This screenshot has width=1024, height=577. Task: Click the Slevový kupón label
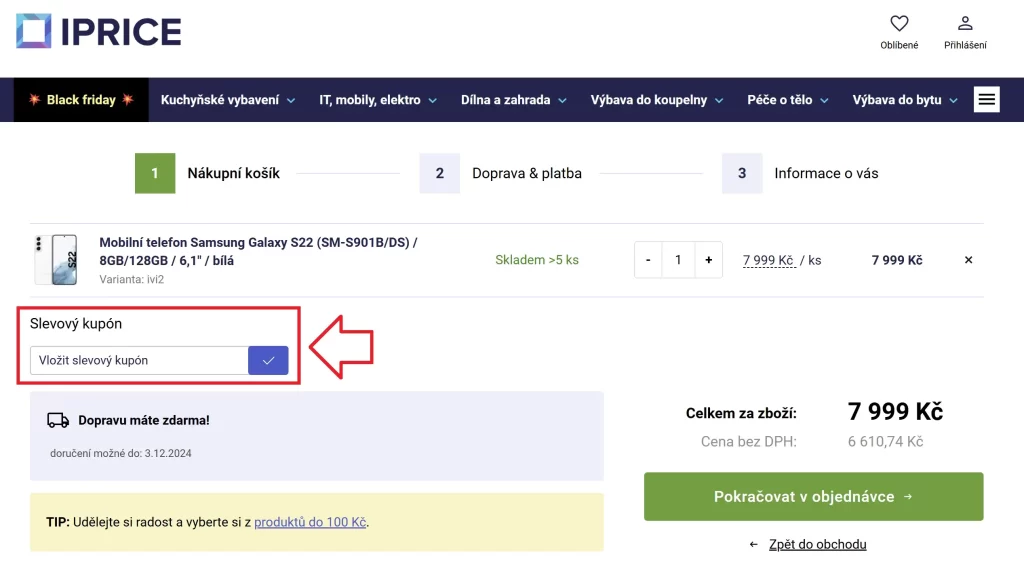click(x=76, y=324)
